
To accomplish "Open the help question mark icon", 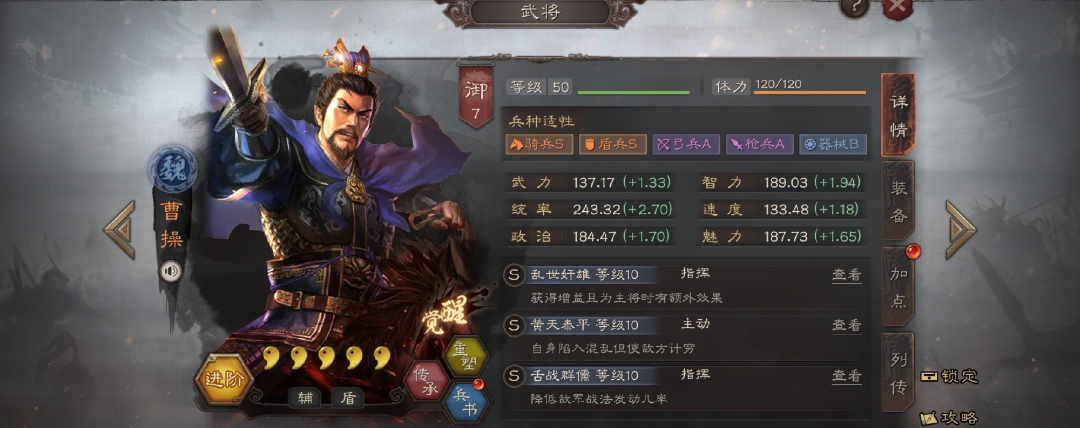I will [855, 7].
